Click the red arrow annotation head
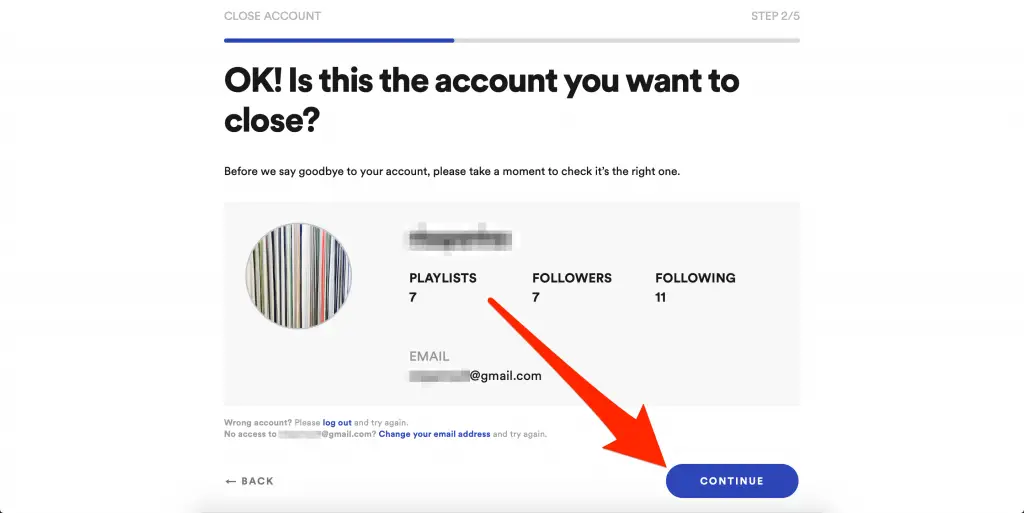The height and width of the screenshot is (513, 1024). [x=640, y=439]
